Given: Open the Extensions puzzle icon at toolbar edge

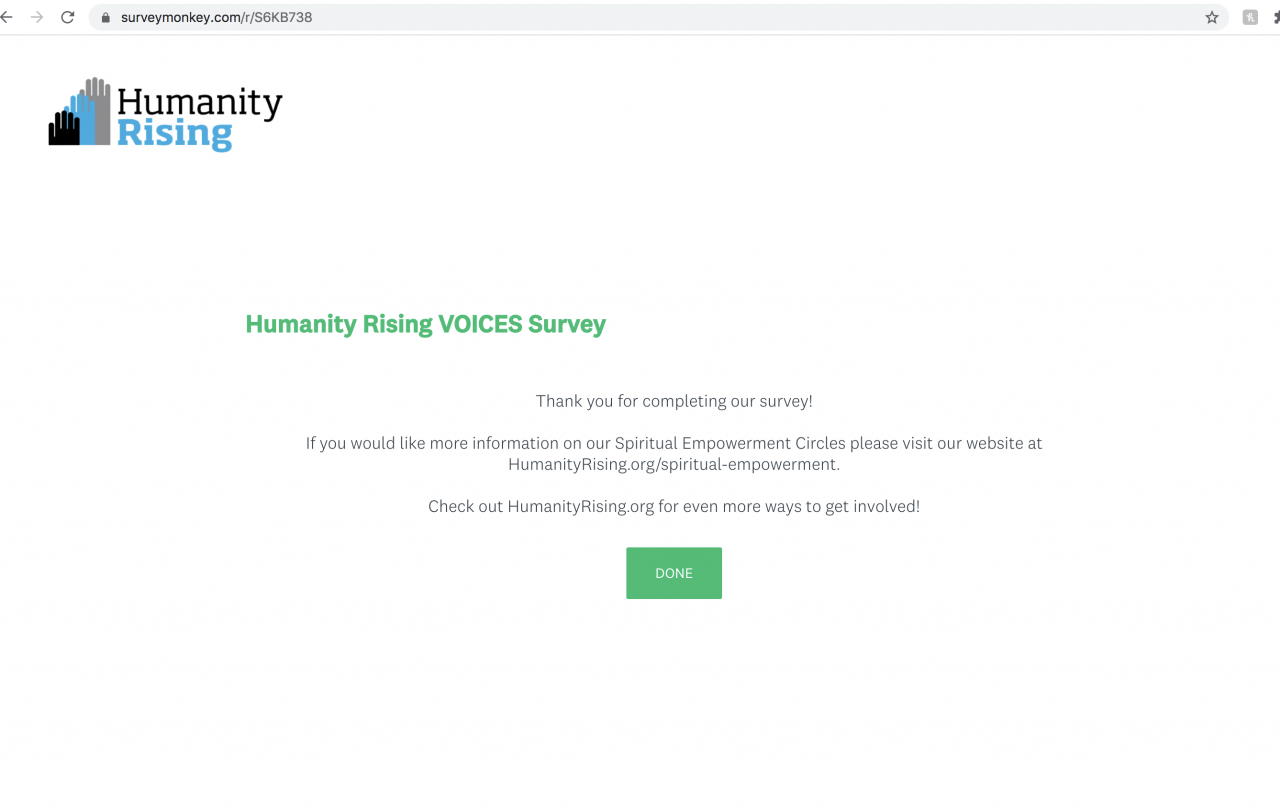Looking at the screenshot, I should pos(1275,17).
